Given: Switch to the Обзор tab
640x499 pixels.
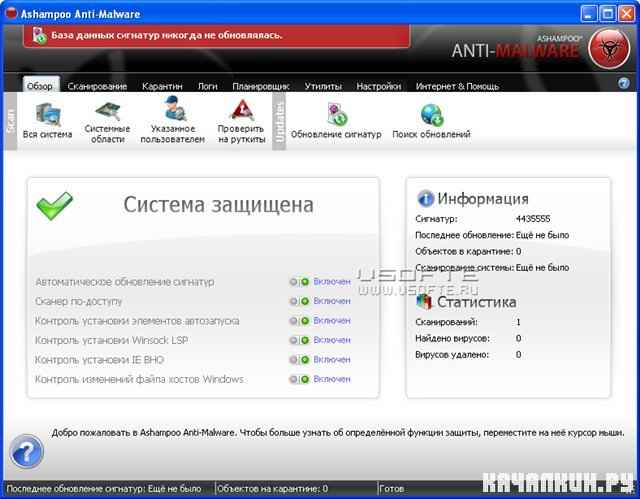Looking at the screenshot, I should (40, 86).
